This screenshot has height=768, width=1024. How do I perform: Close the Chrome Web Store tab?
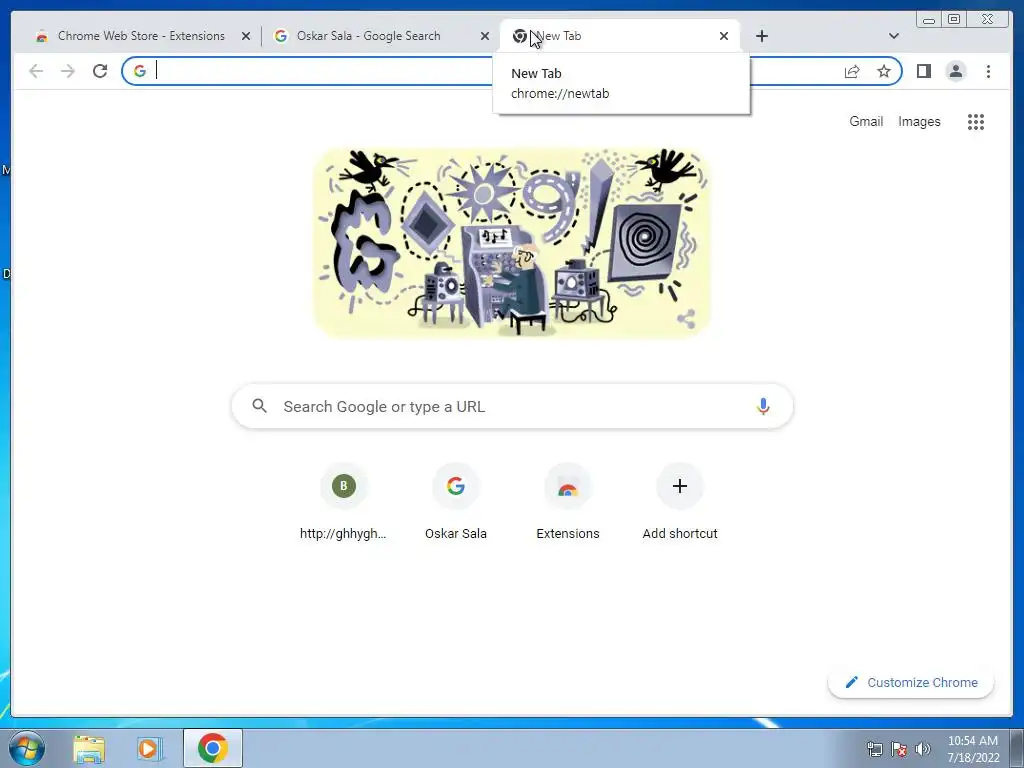tap(246, 36)
